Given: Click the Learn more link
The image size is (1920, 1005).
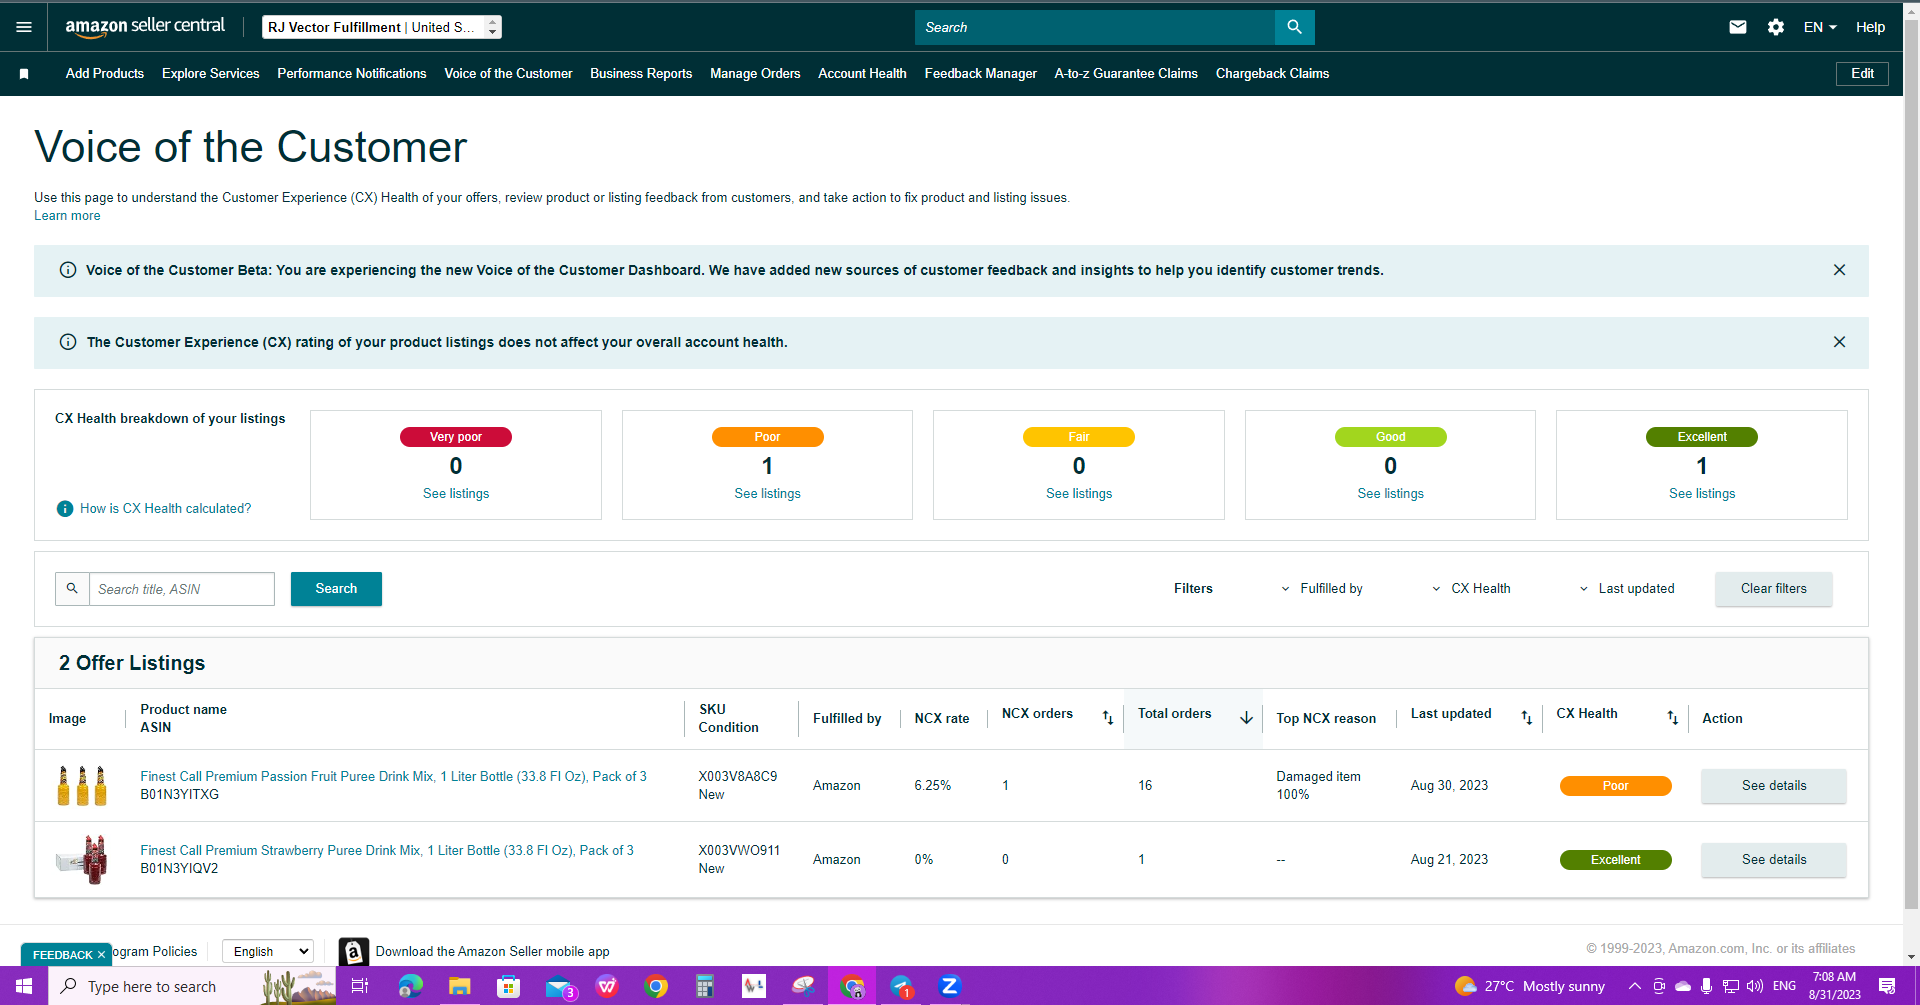Looking at the screenshot, I should point(67,216).
